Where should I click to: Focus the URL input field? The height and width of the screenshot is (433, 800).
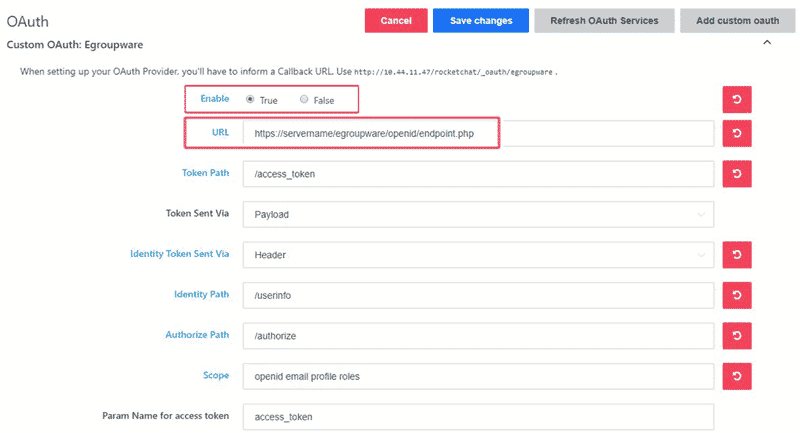point(478,134)
